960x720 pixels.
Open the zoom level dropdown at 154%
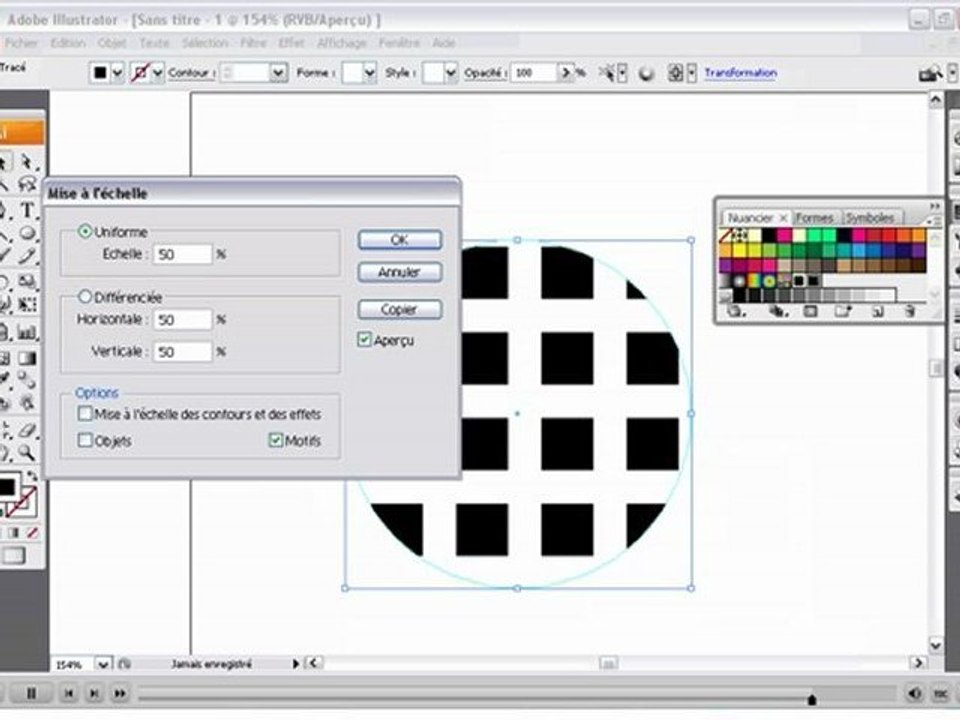tap(103, 664)
